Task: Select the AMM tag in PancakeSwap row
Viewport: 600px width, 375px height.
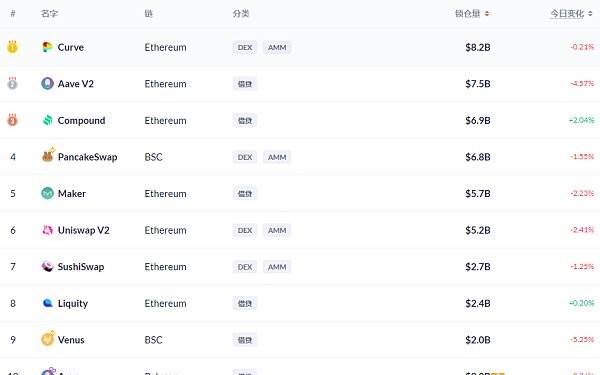Action: 277,157
